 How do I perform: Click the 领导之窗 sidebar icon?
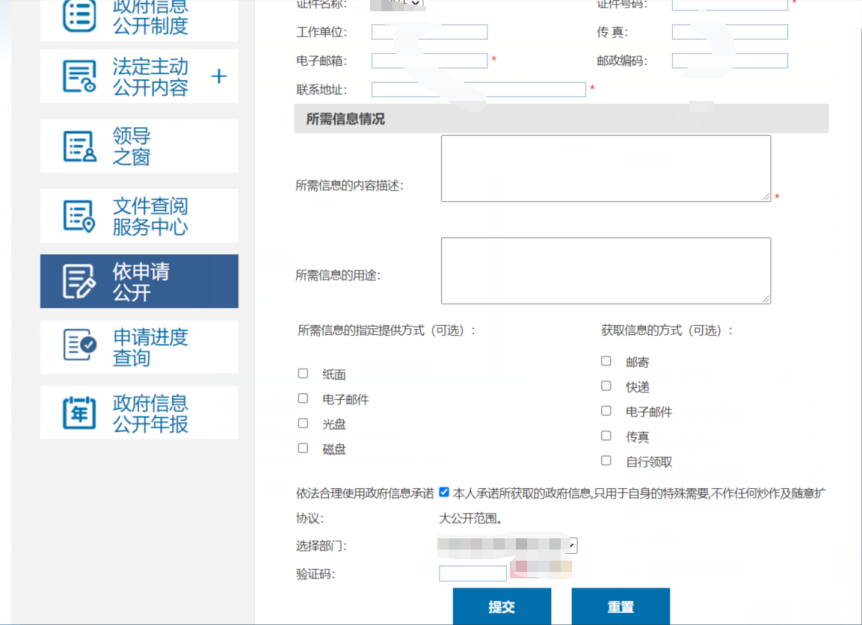pyautogui.click(x=80, y=146)
